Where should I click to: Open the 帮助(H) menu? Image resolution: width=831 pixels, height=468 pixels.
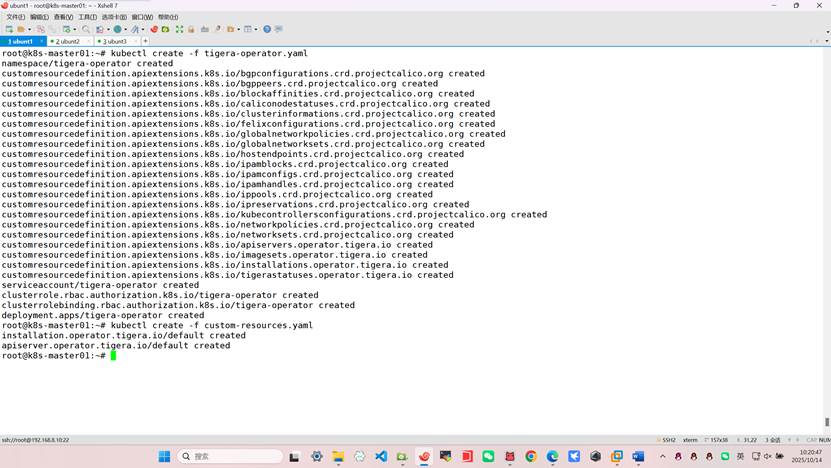[168, 17]
